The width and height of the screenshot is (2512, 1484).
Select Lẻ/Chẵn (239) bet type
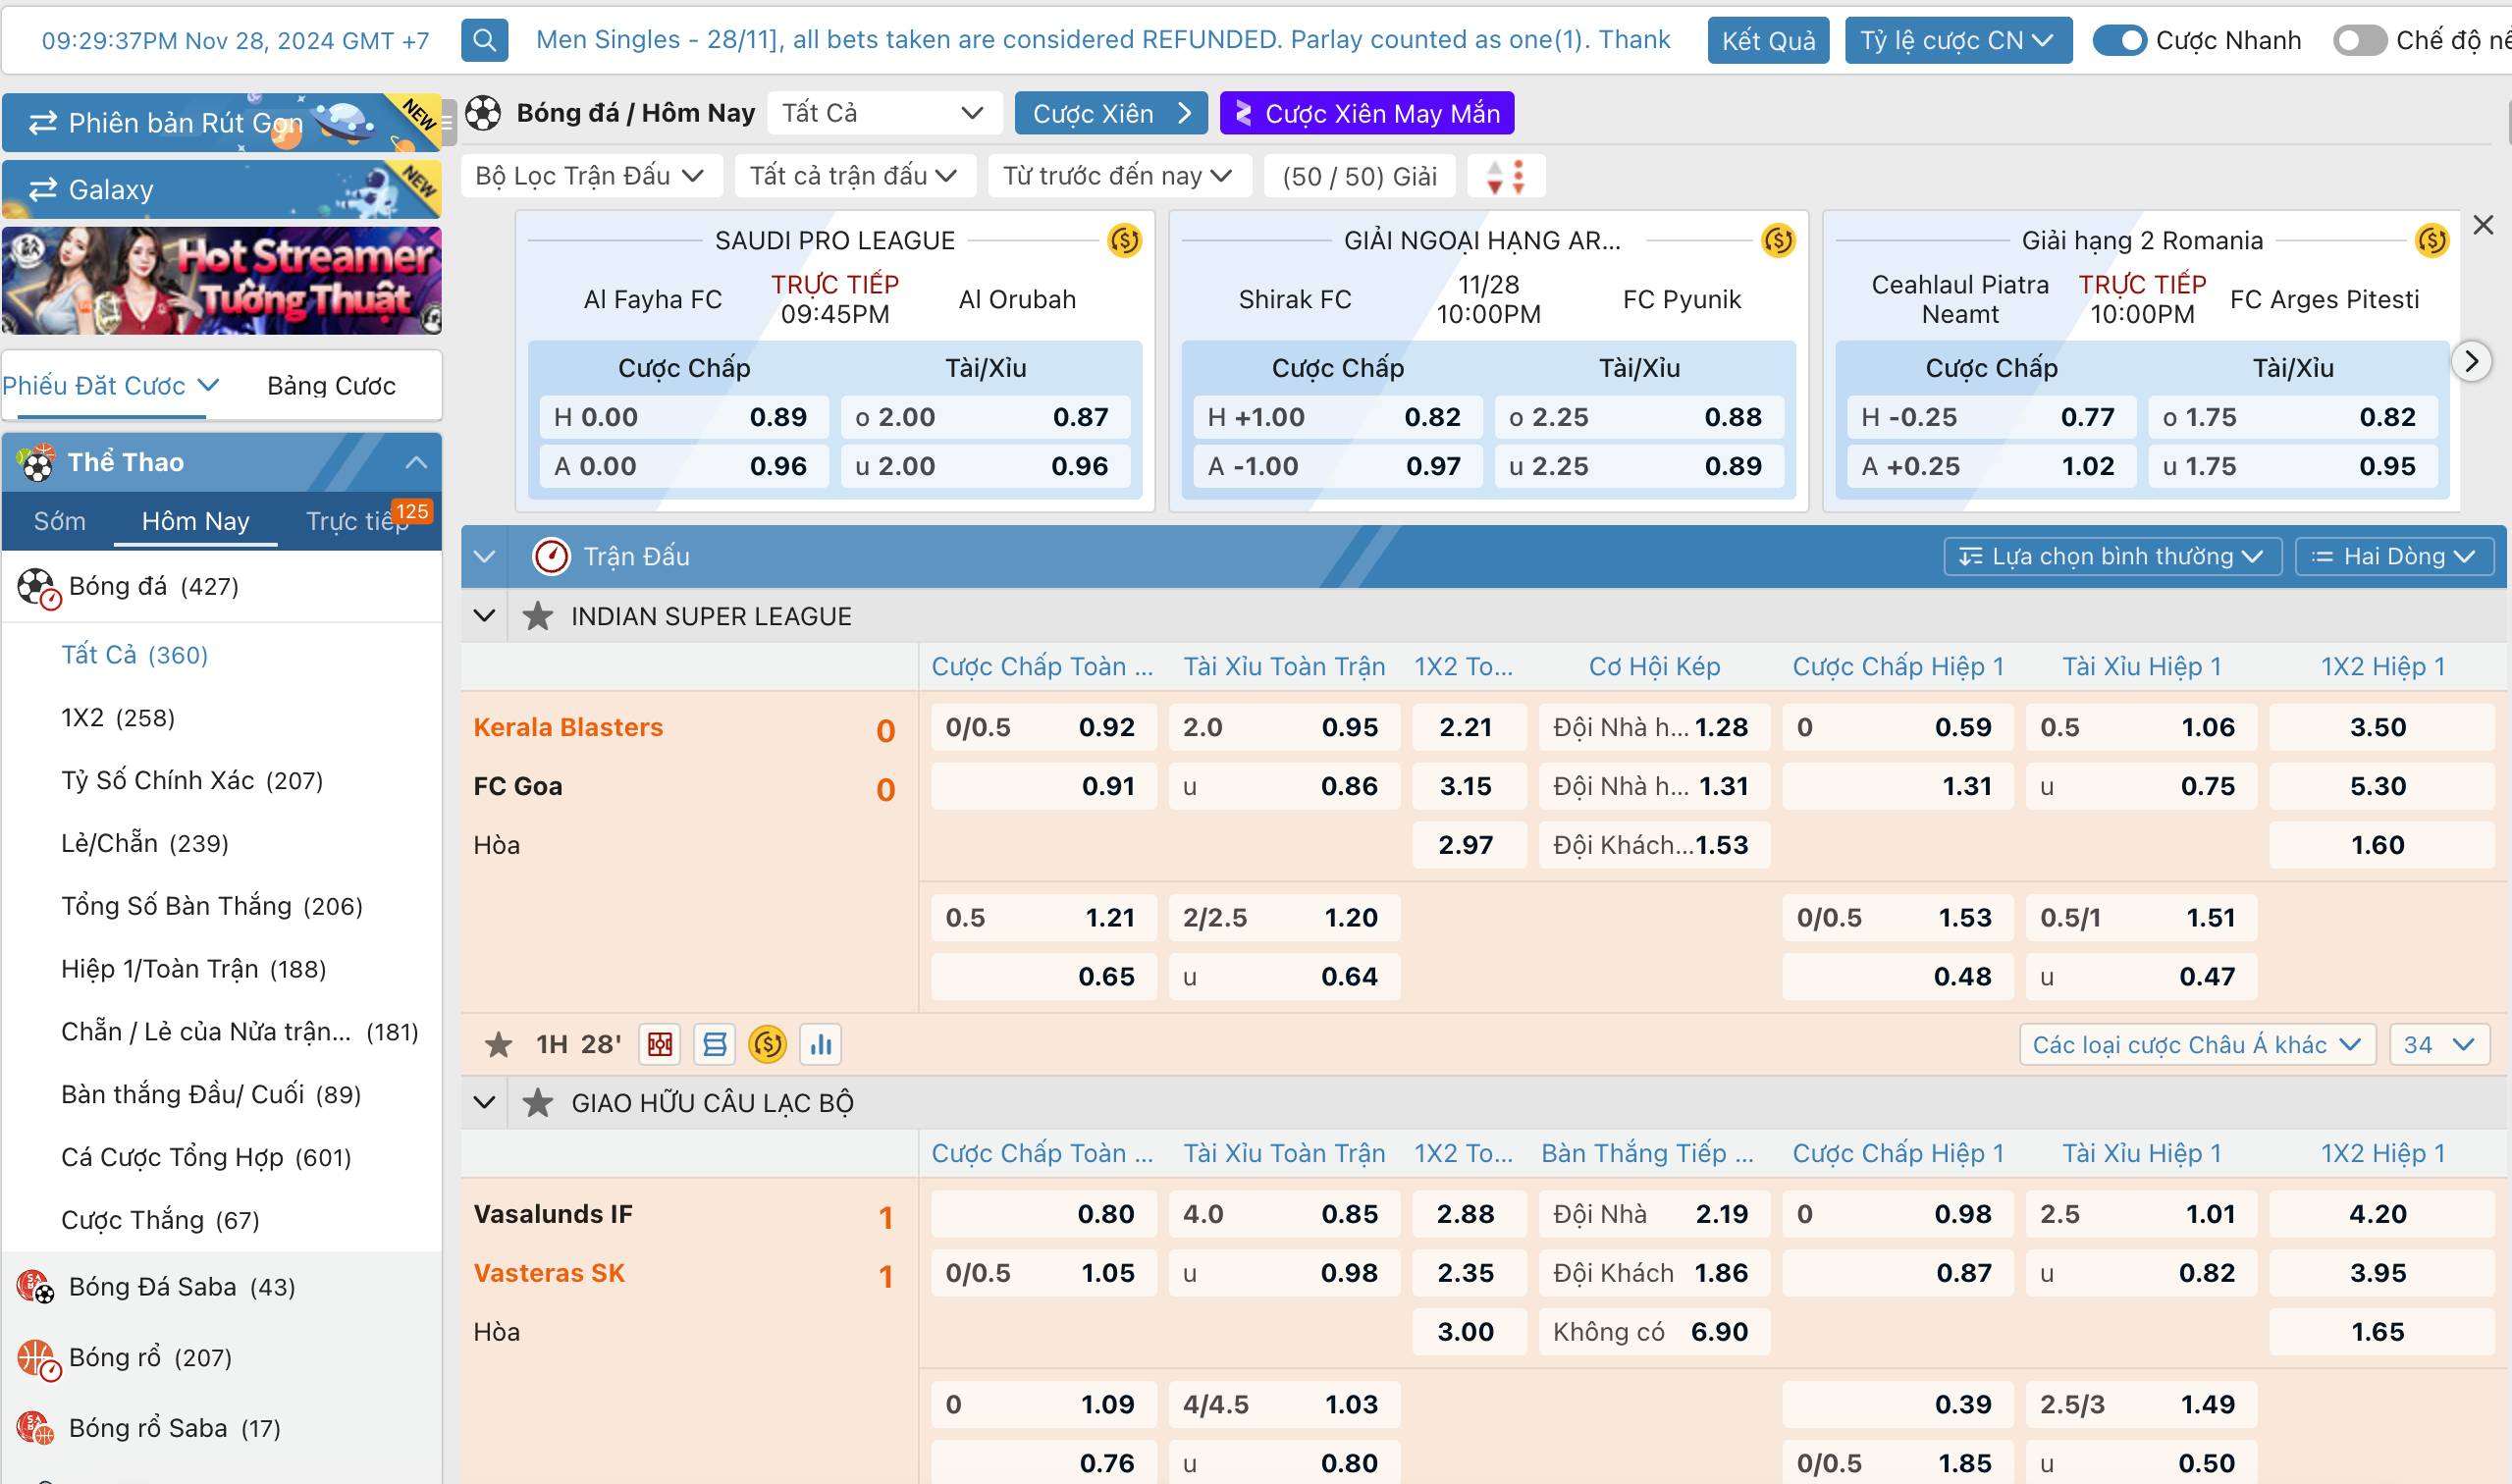click(x=145, y=844)
